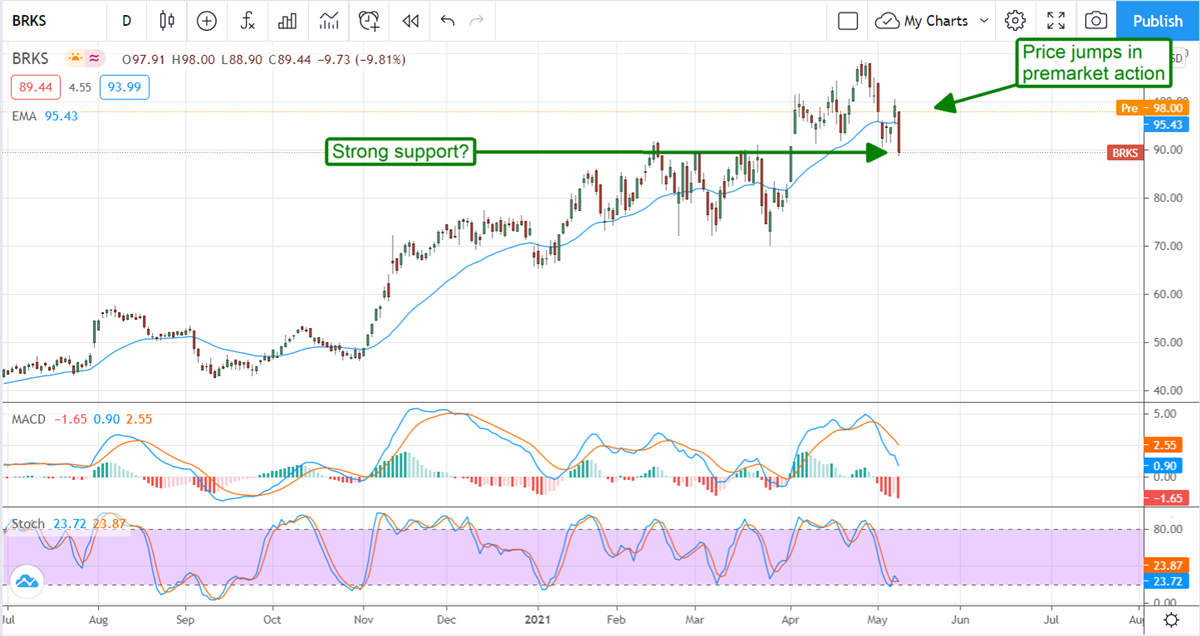Click the compare or add symbol icon

[x=207, y=20]
